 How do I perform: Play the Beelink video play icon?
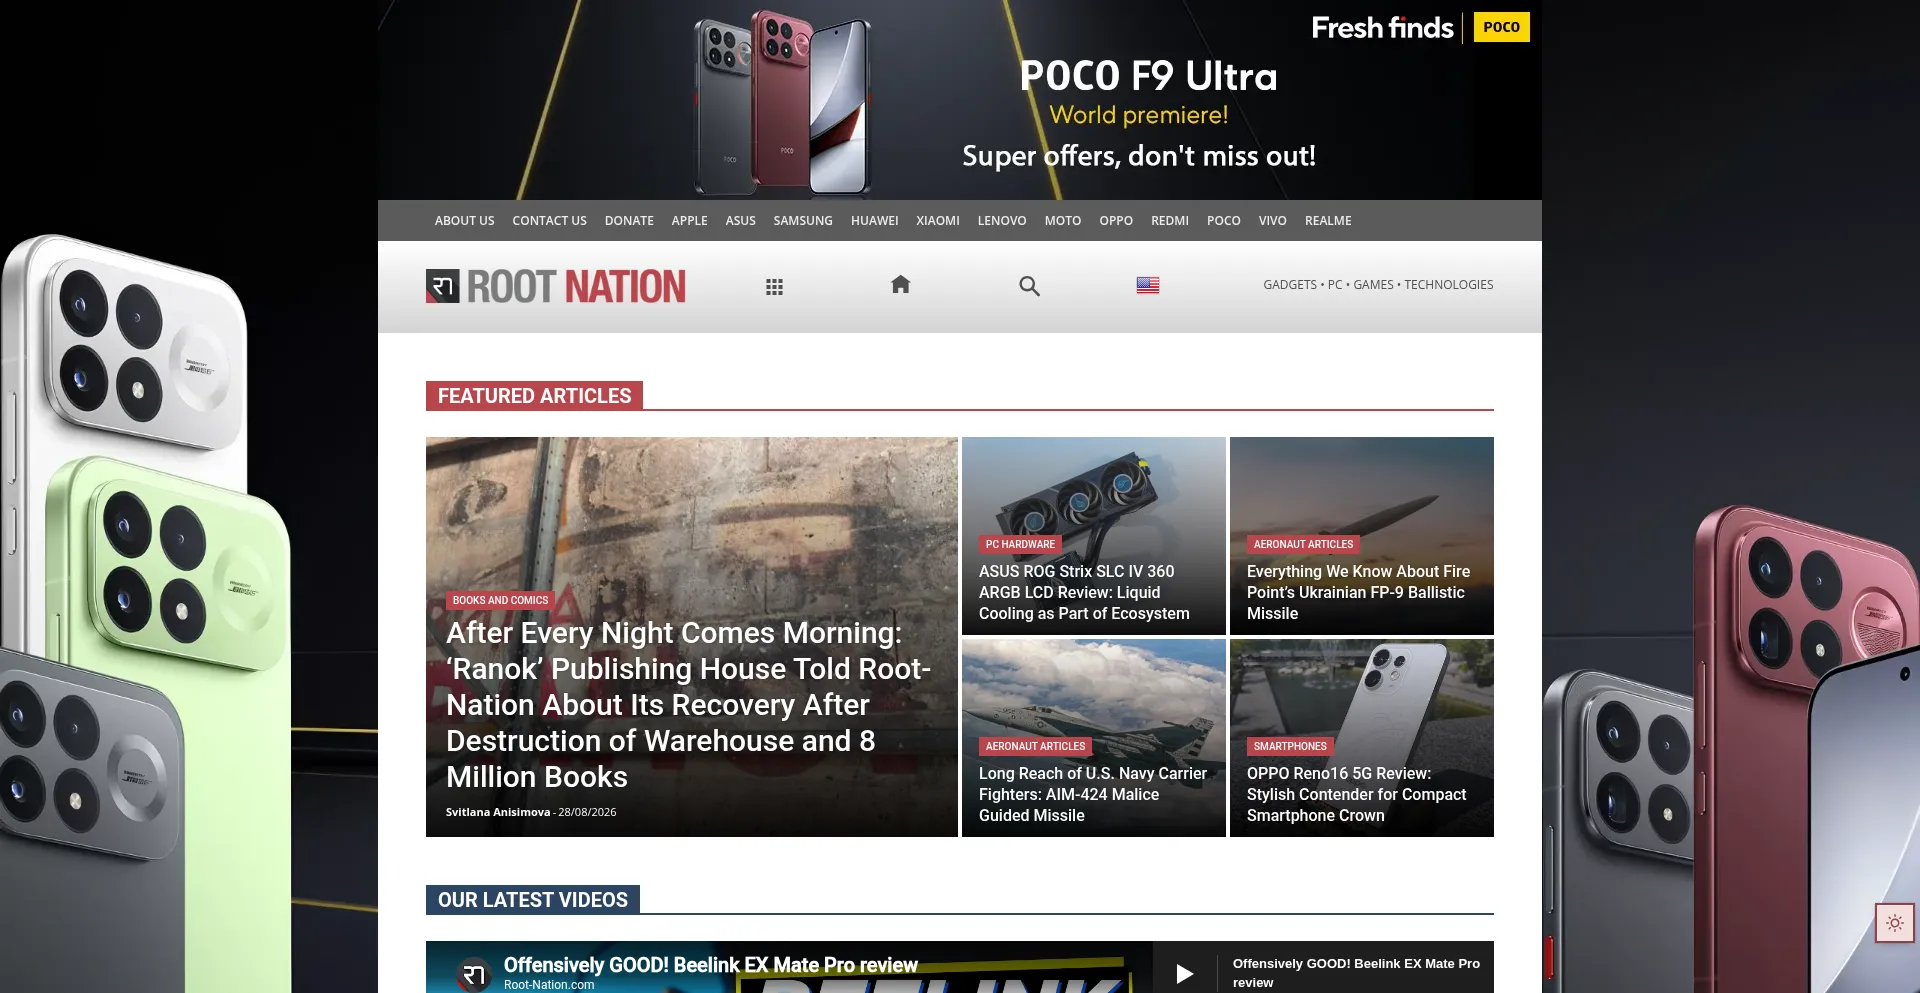click(x=1185, y=973)
